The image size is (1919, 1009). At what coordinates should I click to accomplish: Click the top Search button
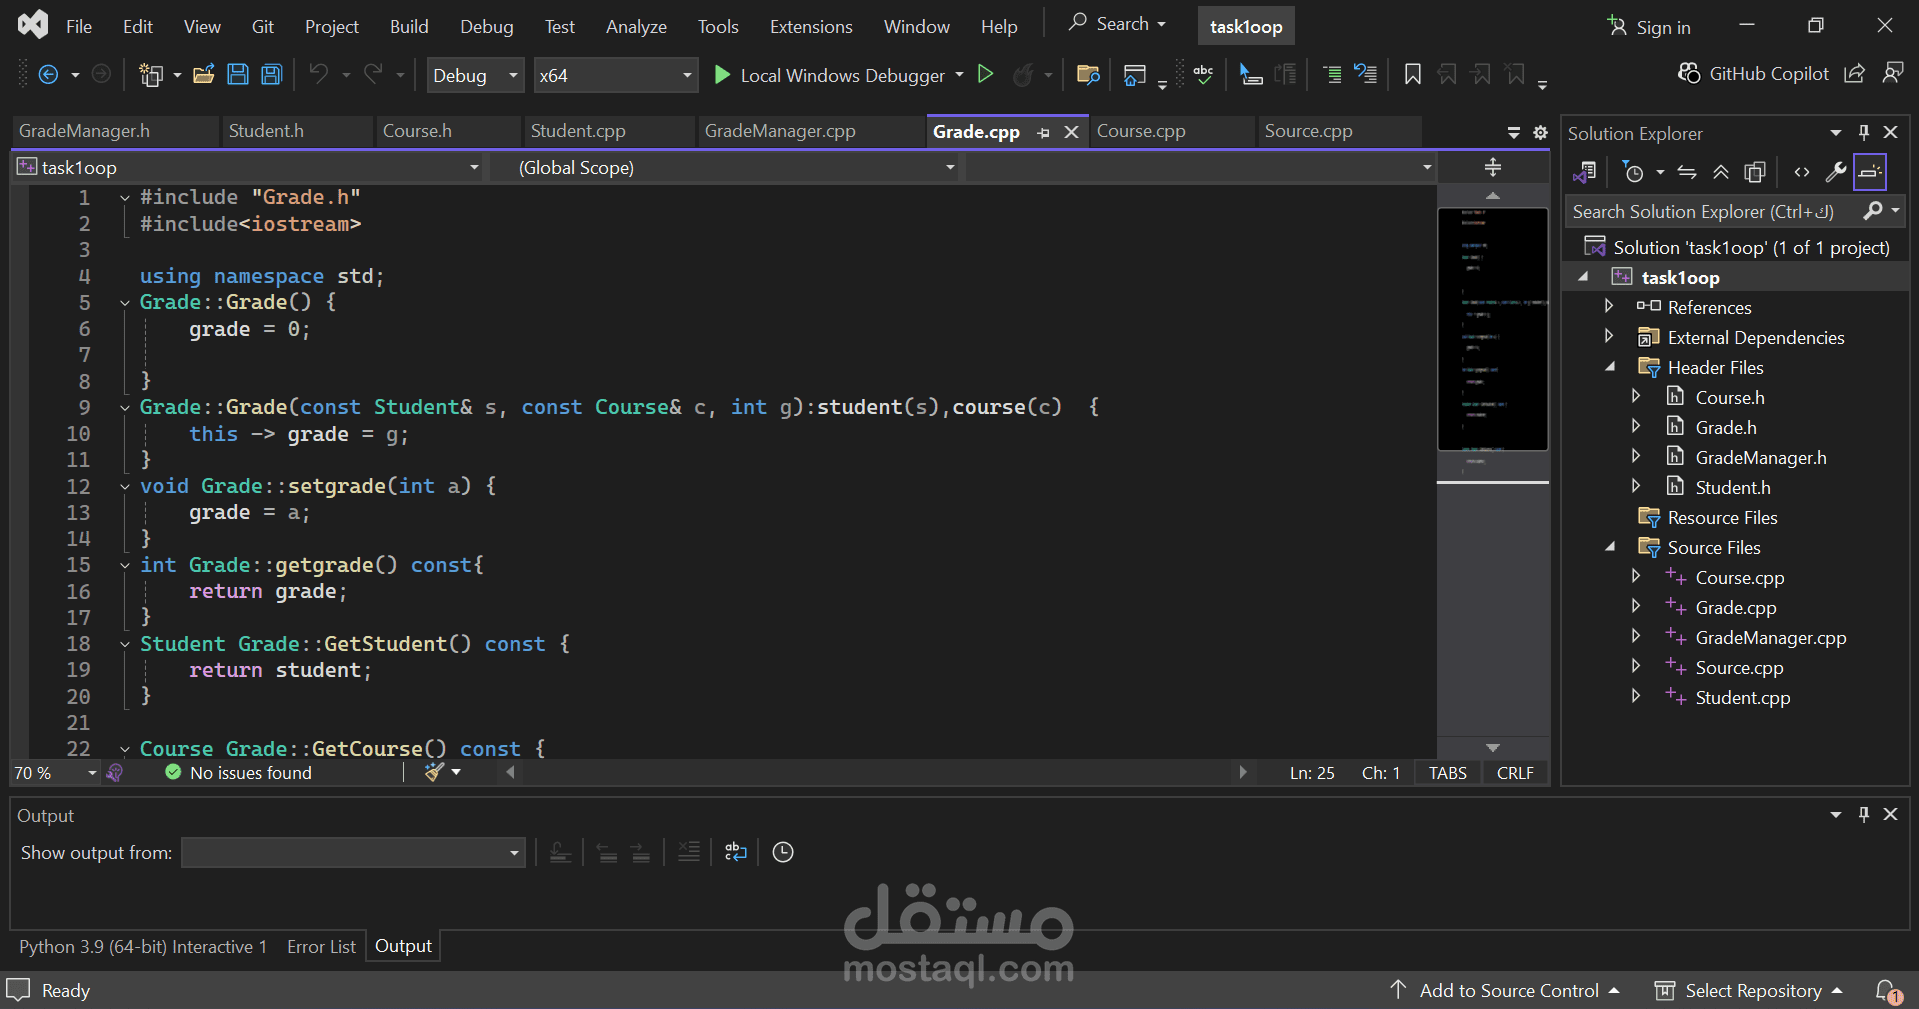coord(1117,24)
